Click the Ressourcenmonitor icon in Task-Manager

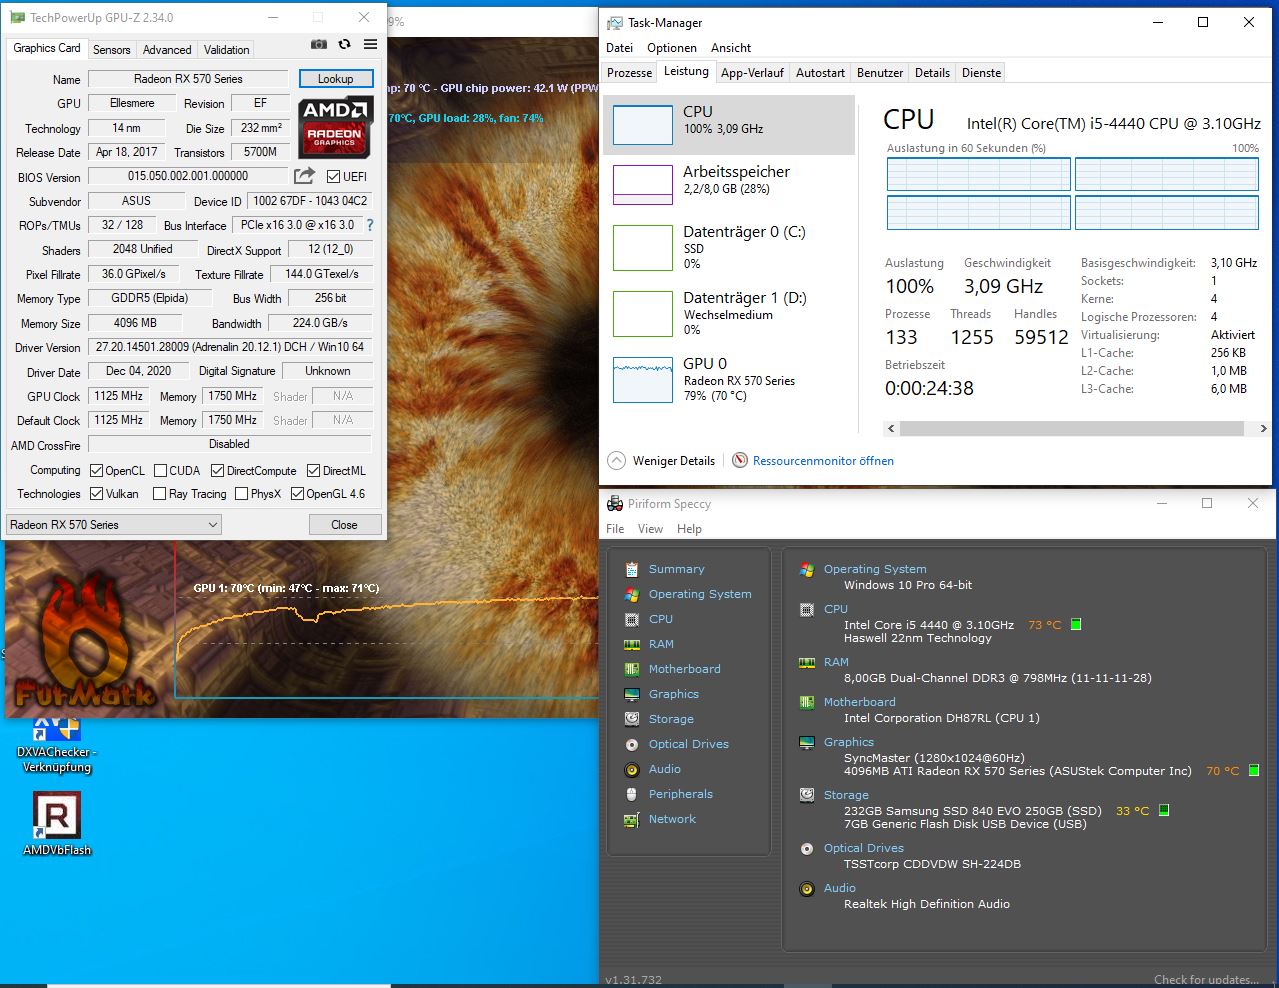[740, 460]
